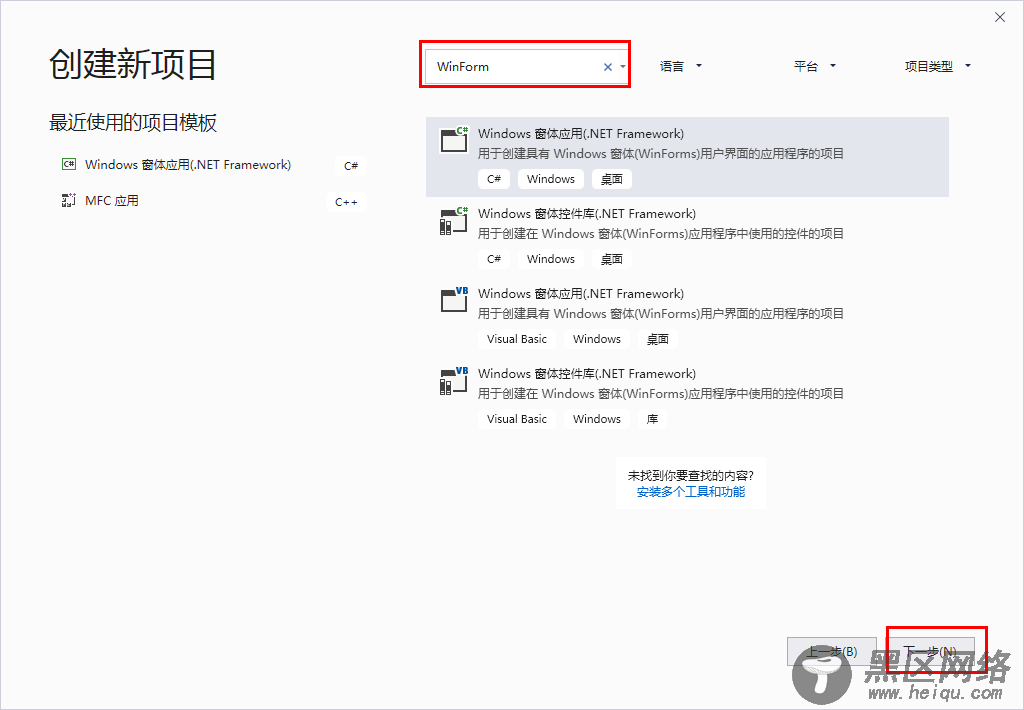Image resolution: width=1024 pixels, height=710 pixels.
Task: Click the Visual Basic tag under VB 窗体应用
Action: pyautogui.click(x=517, y=339)
